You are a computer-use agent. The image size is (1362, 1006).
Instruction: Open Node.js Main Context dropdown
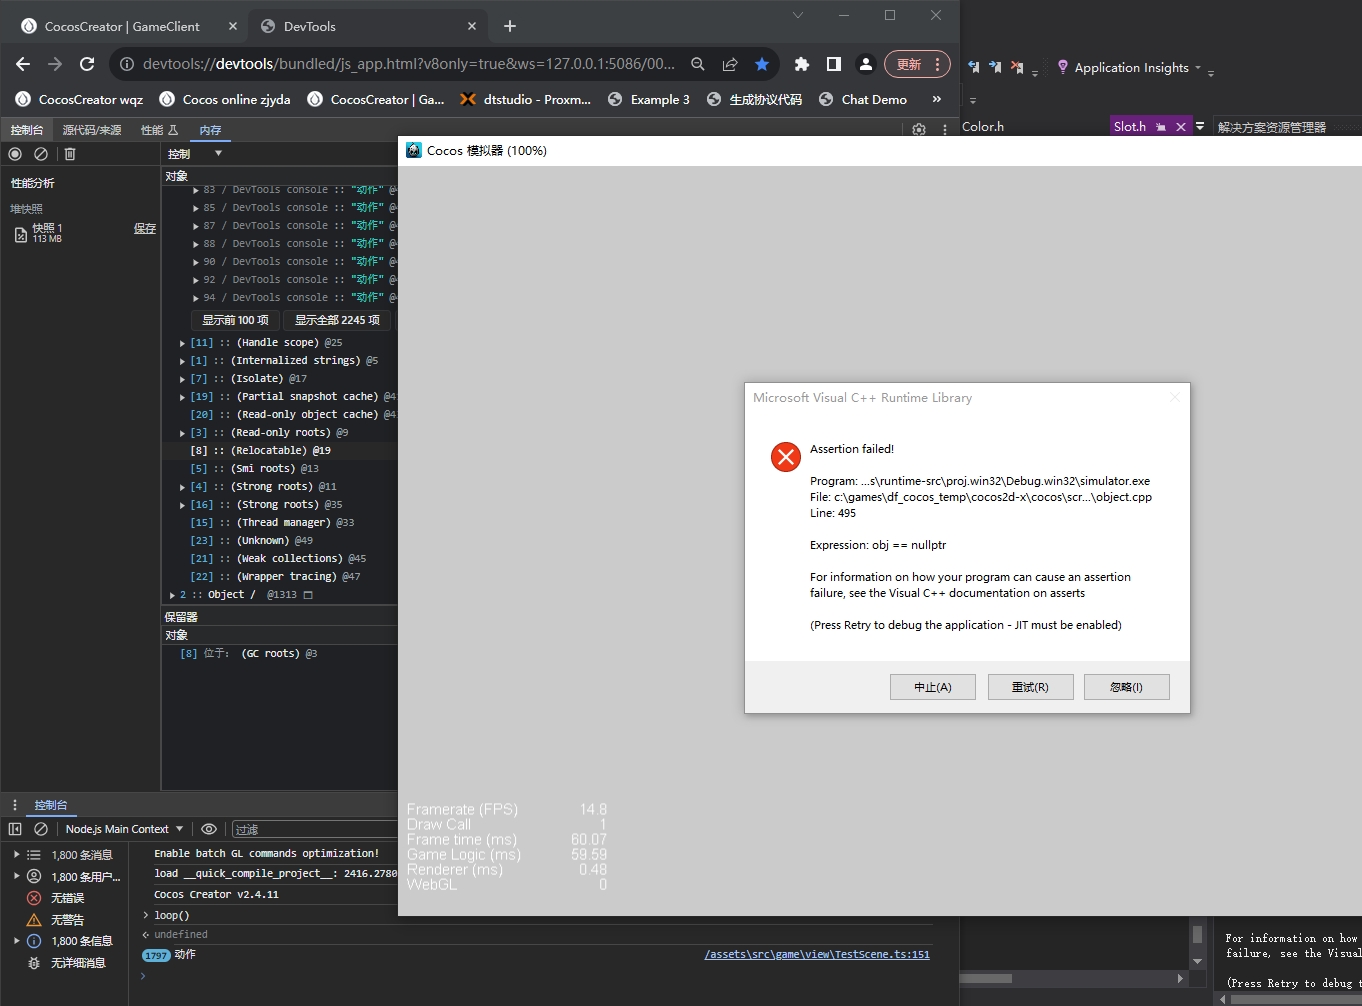[x=125, y=829]
